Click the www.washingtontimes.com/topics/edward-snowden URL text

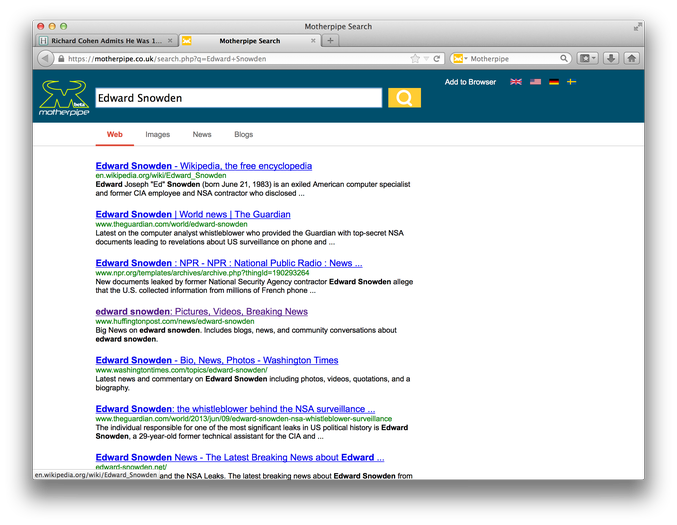click(181, 370)
